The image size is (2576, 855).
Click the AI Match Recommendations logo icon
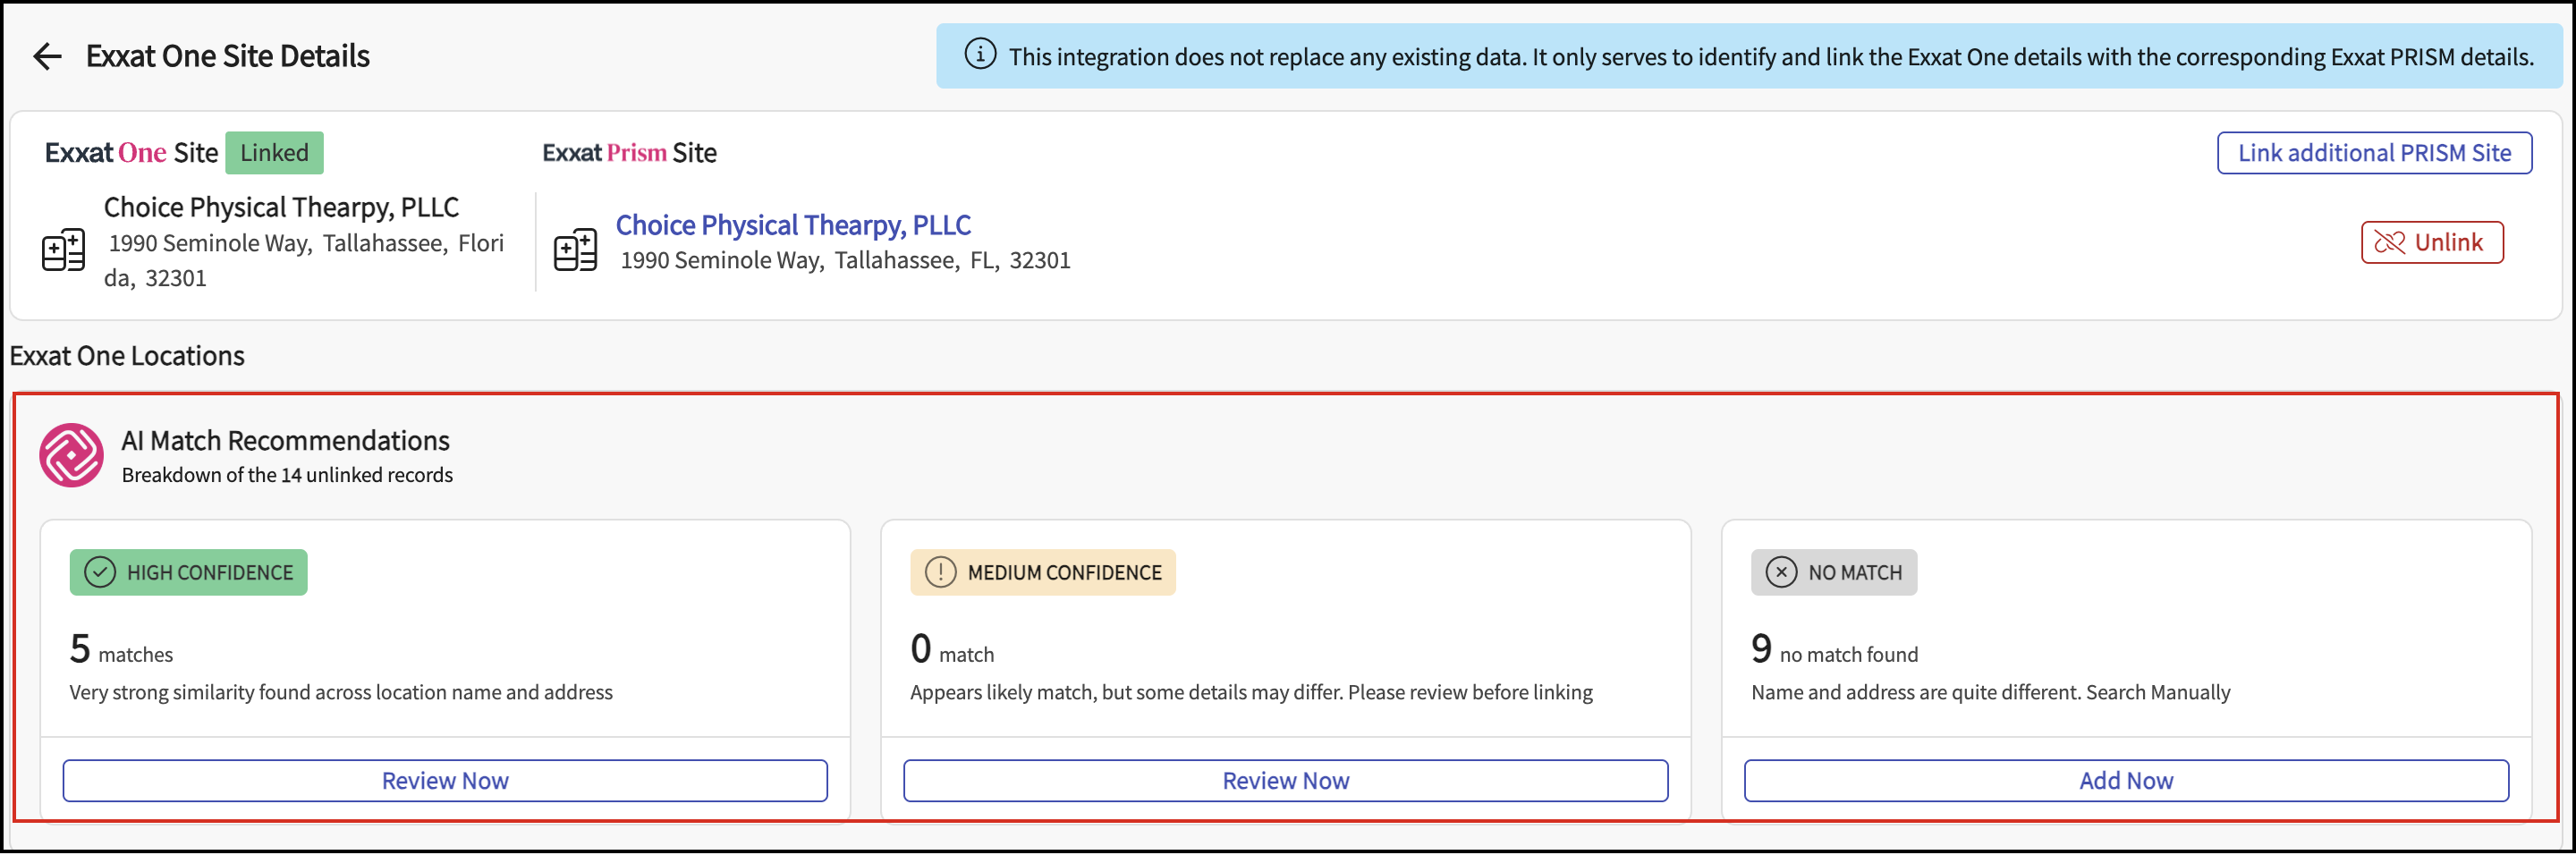pyautogui.click(x=71, y=456)
